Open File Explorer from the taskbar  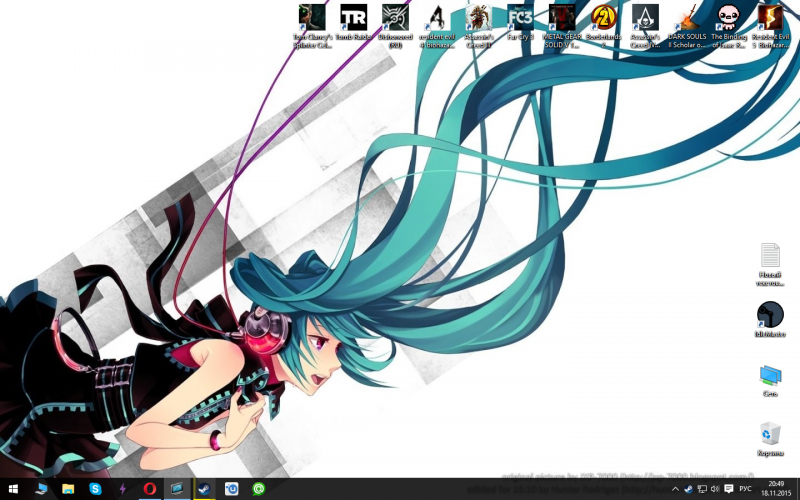(68, 489)
